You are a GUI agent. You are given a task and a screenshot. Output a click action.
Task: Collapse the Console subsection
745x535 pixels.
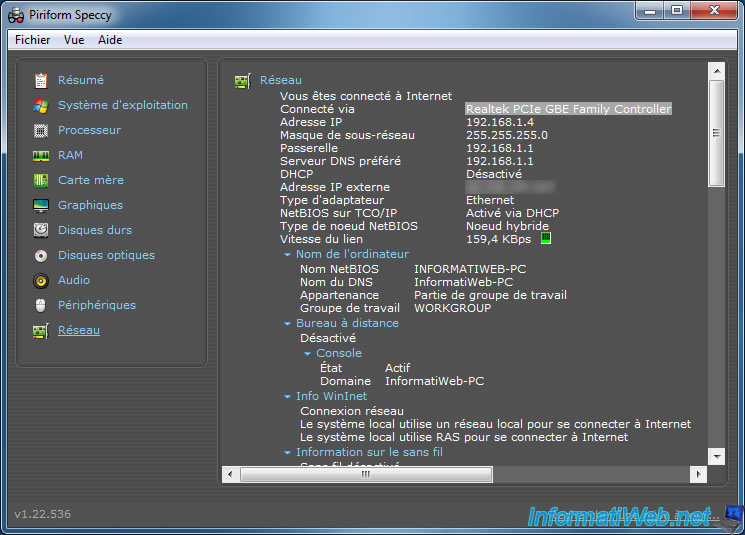click(x=307, y=353)
